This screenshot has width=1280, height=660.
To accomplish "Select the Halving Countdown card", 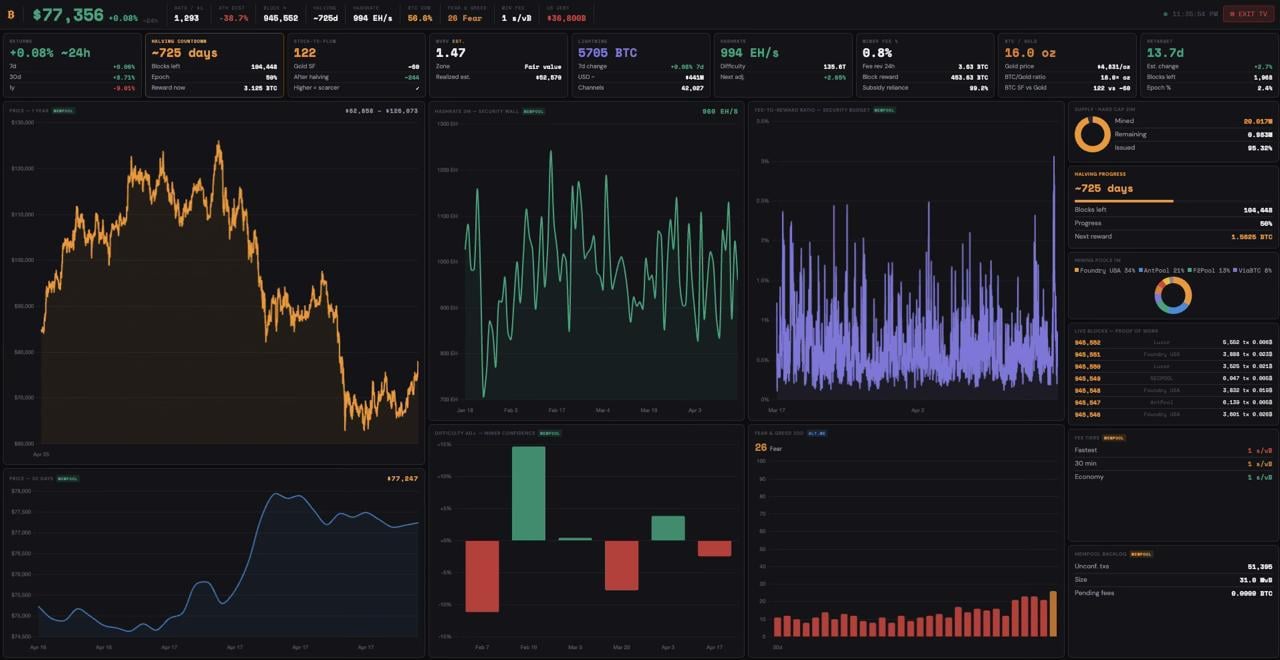I will pyautogui.click(x=213, y=65).
